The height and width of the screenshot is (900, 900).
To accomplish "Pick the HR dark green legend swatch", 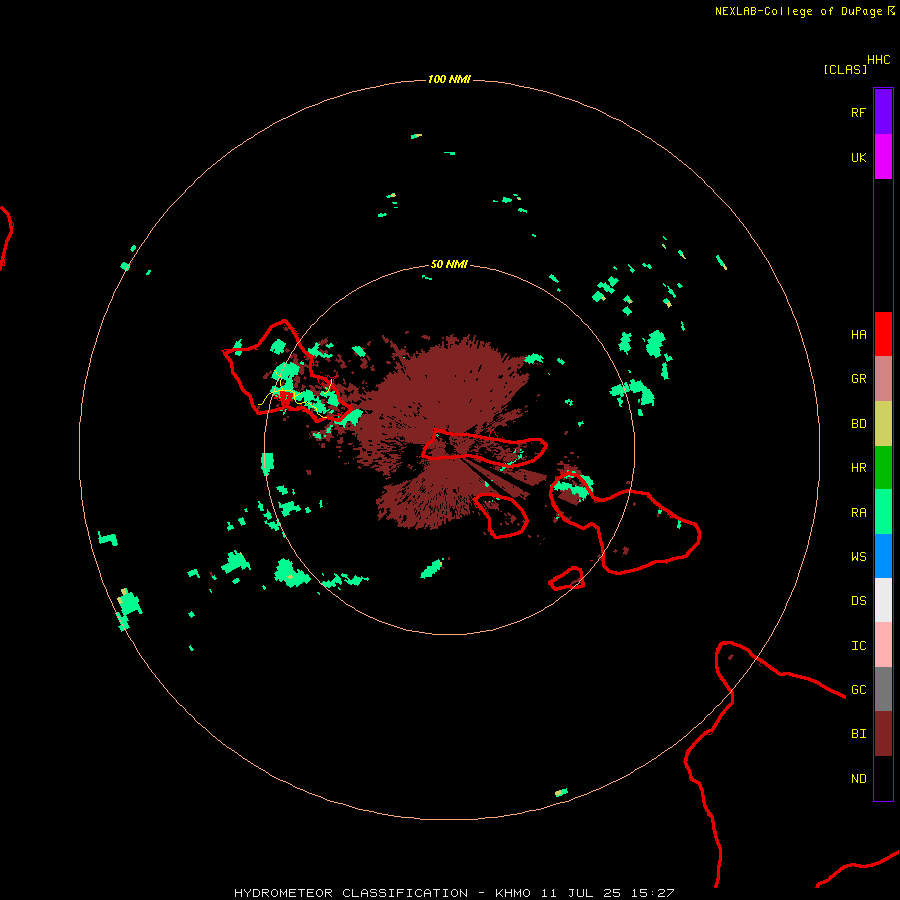I will pyautogui.click(x=883, y=468).
